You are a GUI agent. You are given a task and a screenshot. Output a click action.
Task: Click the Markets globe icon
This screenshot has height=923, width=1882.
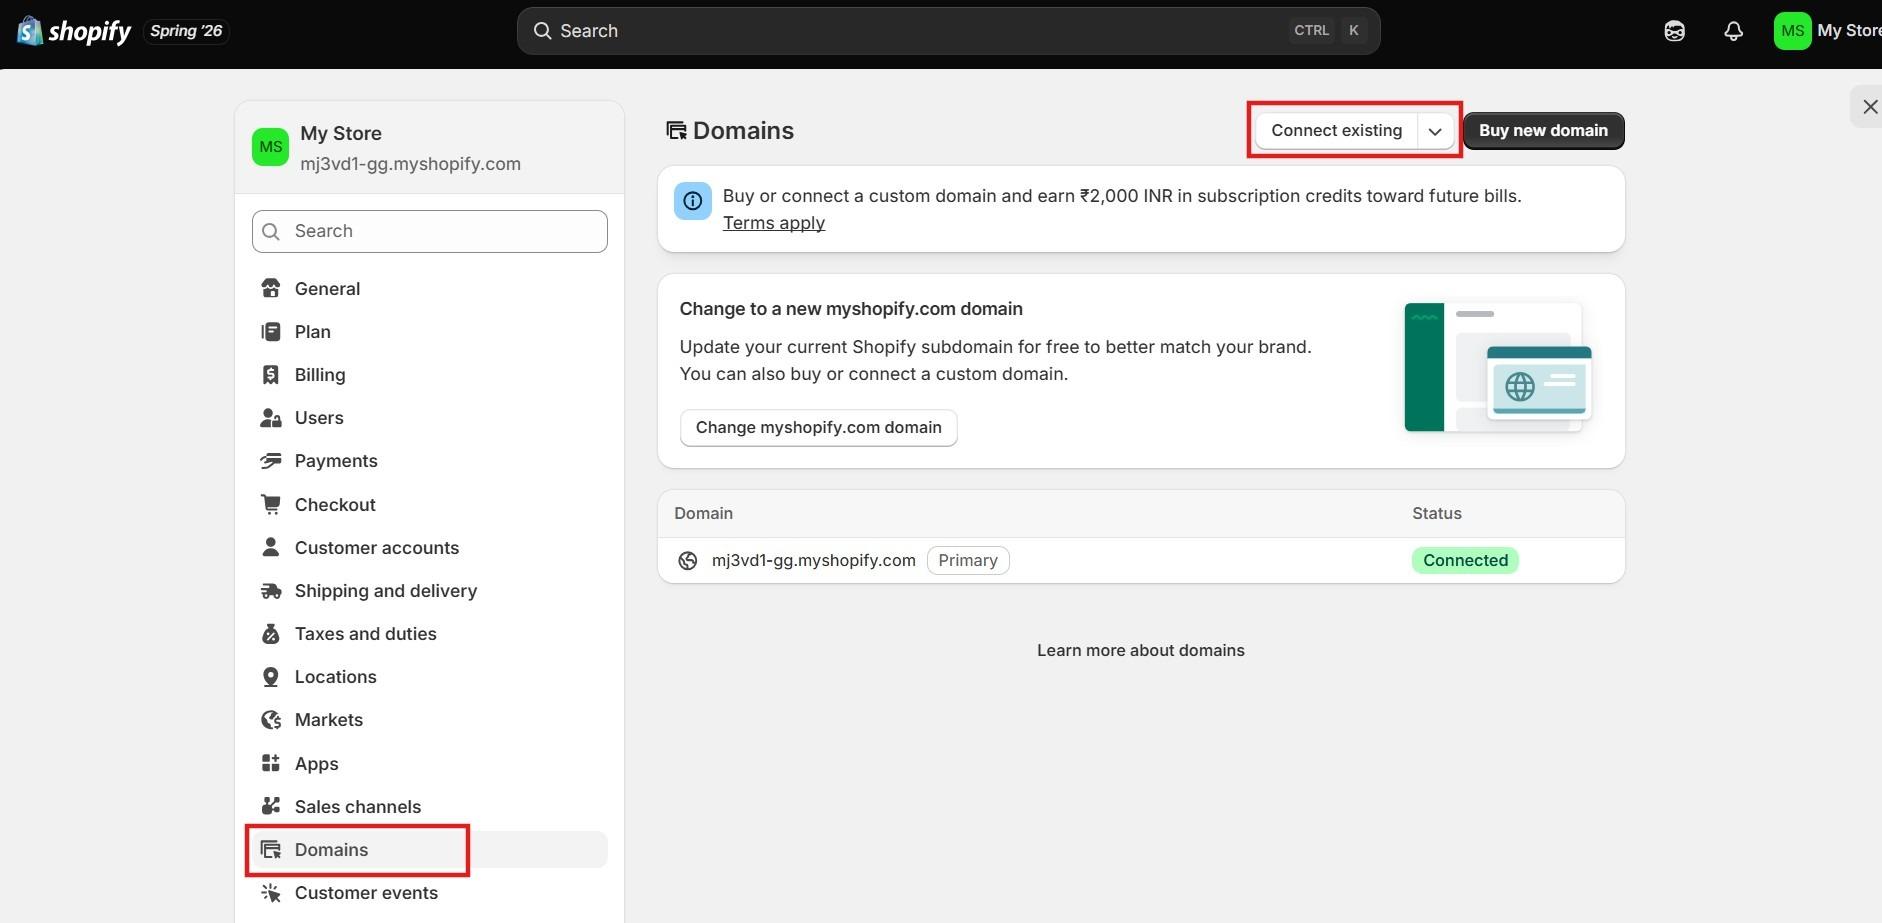(270, 720)
